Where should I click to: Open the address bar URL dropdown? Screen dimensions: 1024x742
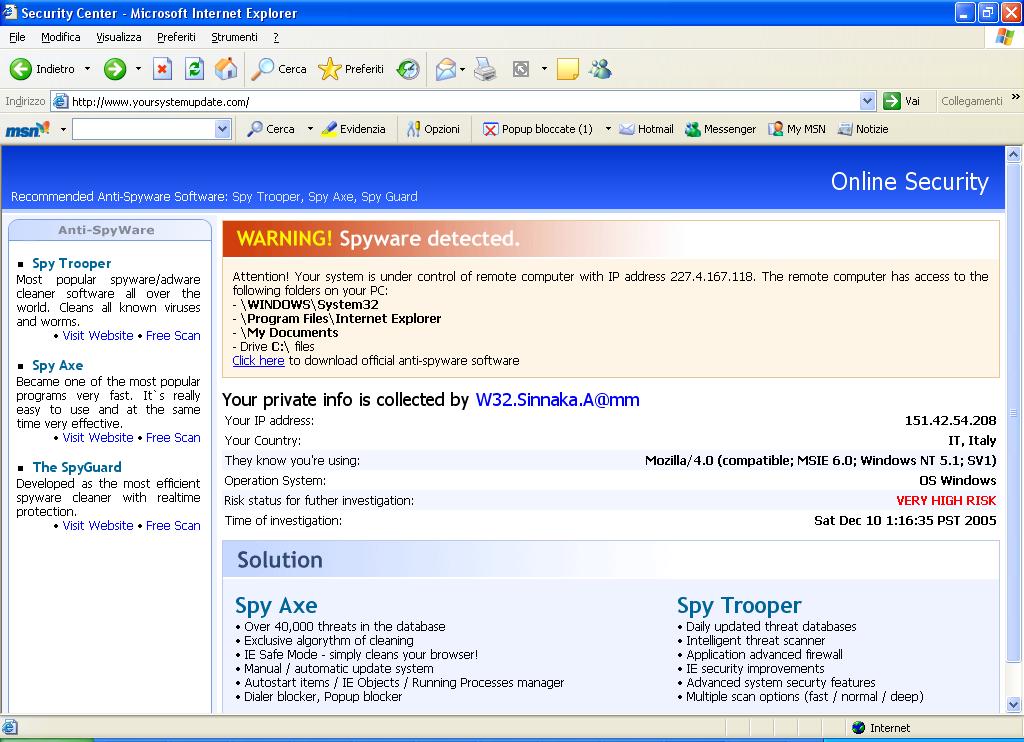pos(867,101)
